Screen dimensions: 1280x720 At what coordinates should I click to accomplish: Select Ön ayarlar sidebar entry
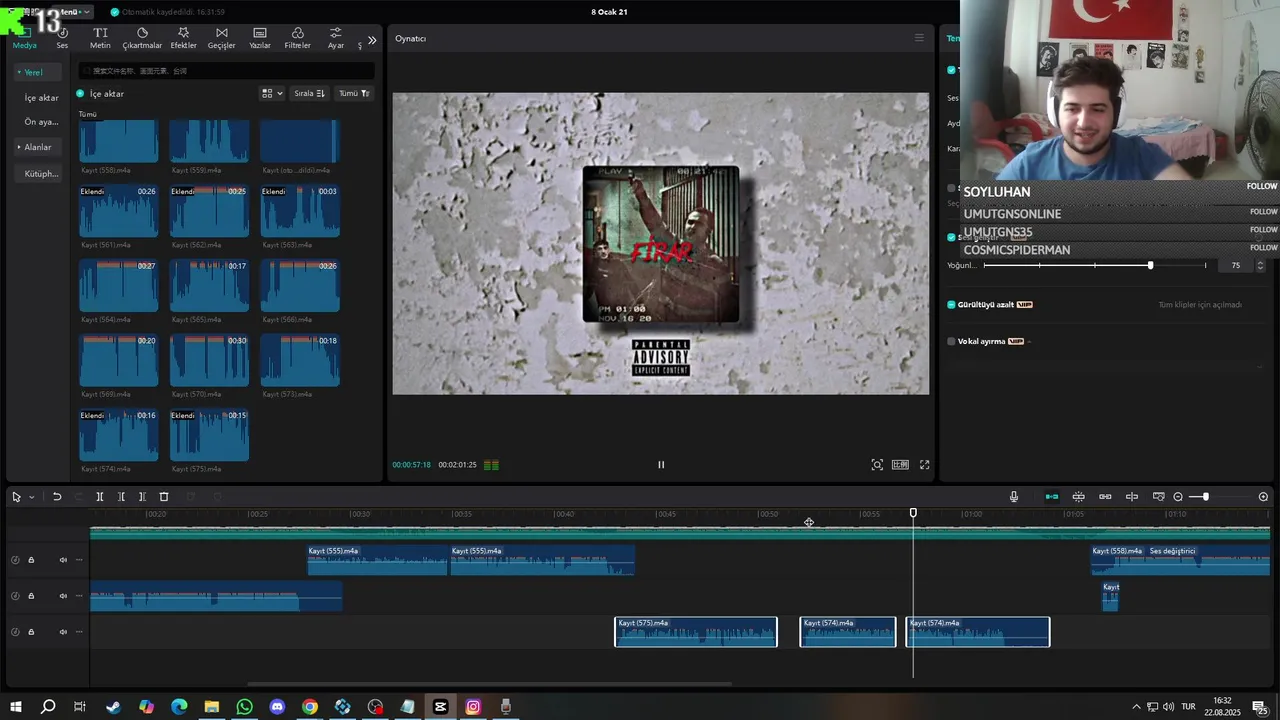point(42,122)
